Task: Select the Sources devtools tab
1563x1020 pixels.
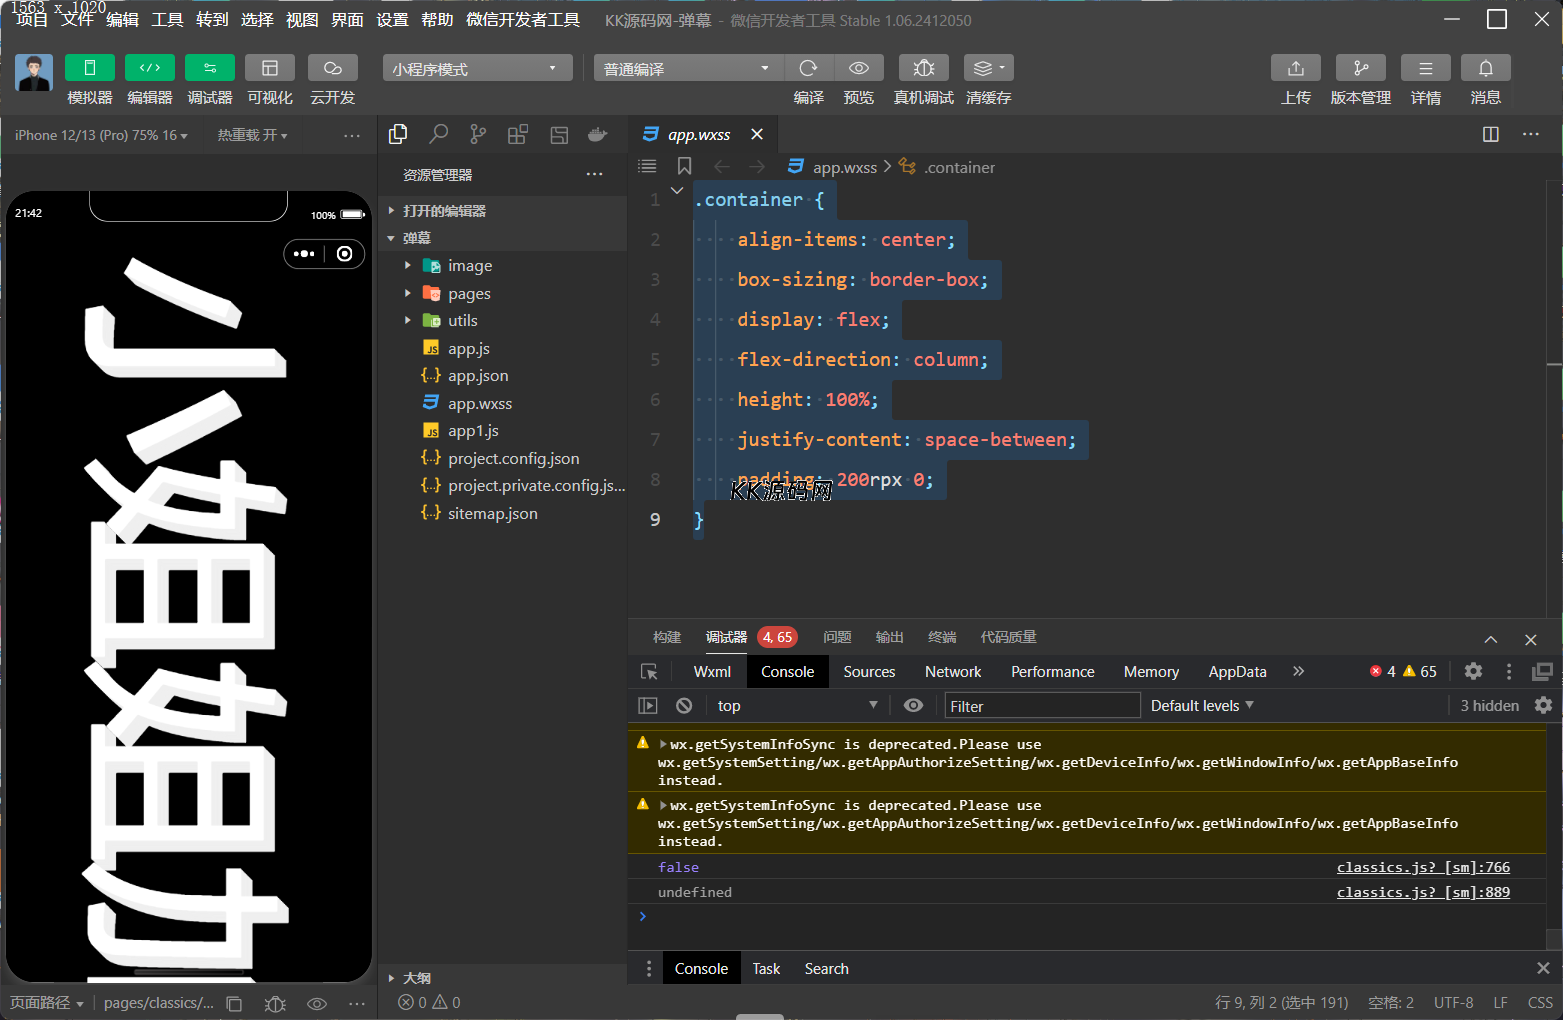Action: pos(869,672)
